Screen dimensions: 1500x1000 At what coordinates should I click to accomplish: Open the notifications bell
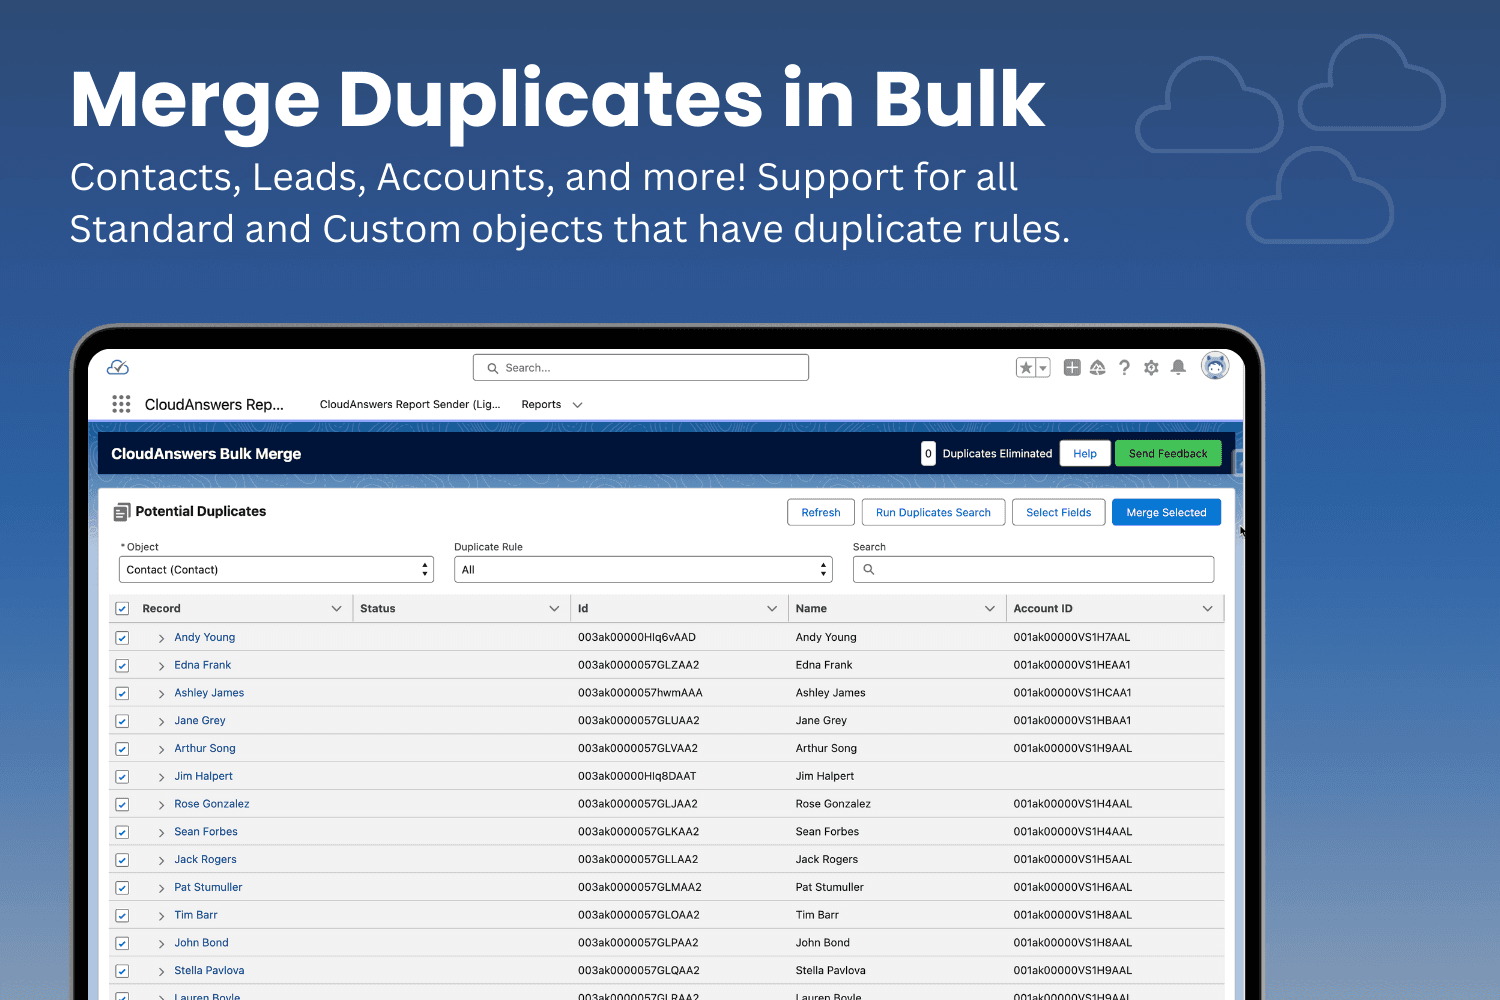(1178, 368)
